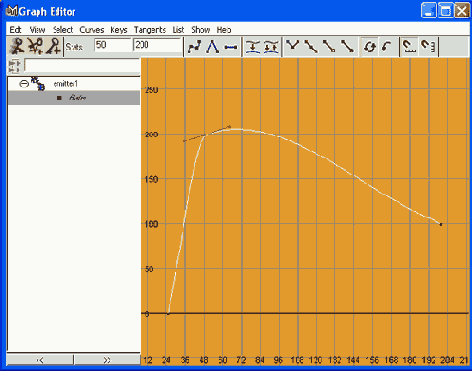Open the Tangents menu
This screenshot has height=371, width=472.
pos(150,30)
